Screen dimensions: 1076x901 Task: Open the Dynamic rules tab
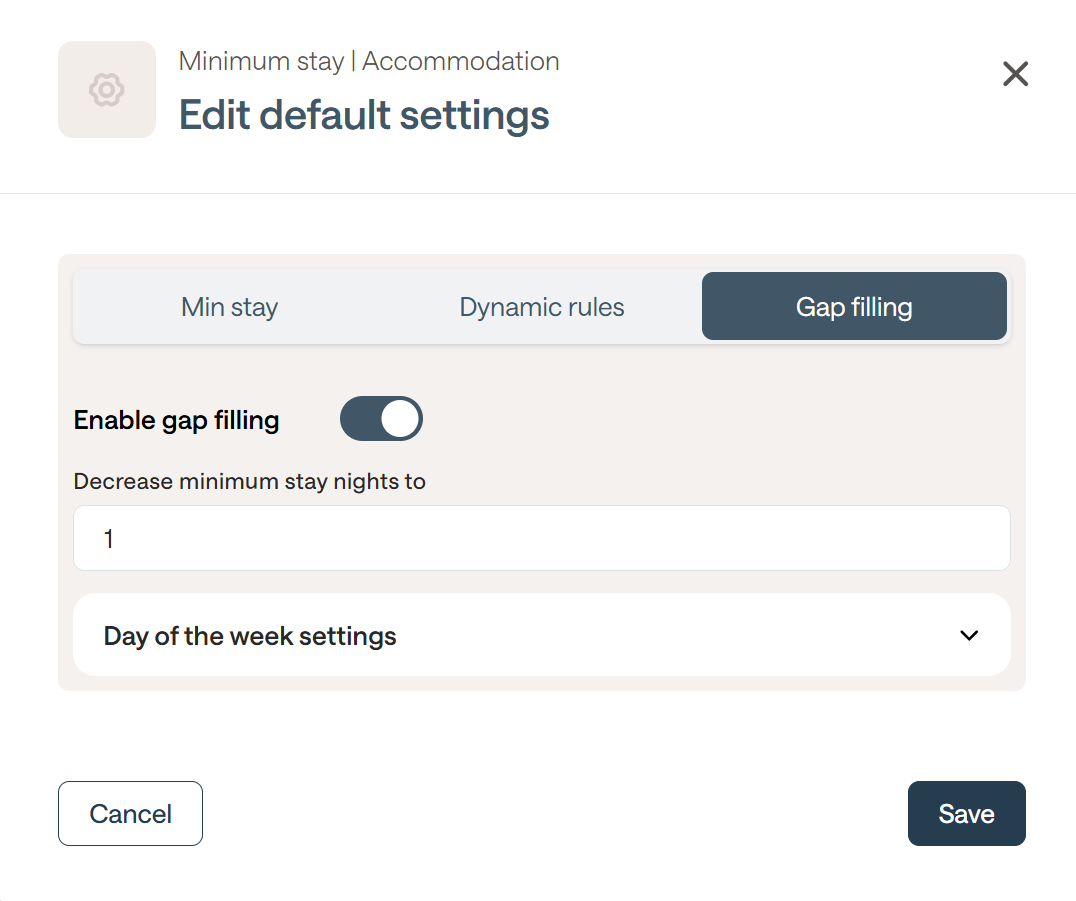(541, 307)
